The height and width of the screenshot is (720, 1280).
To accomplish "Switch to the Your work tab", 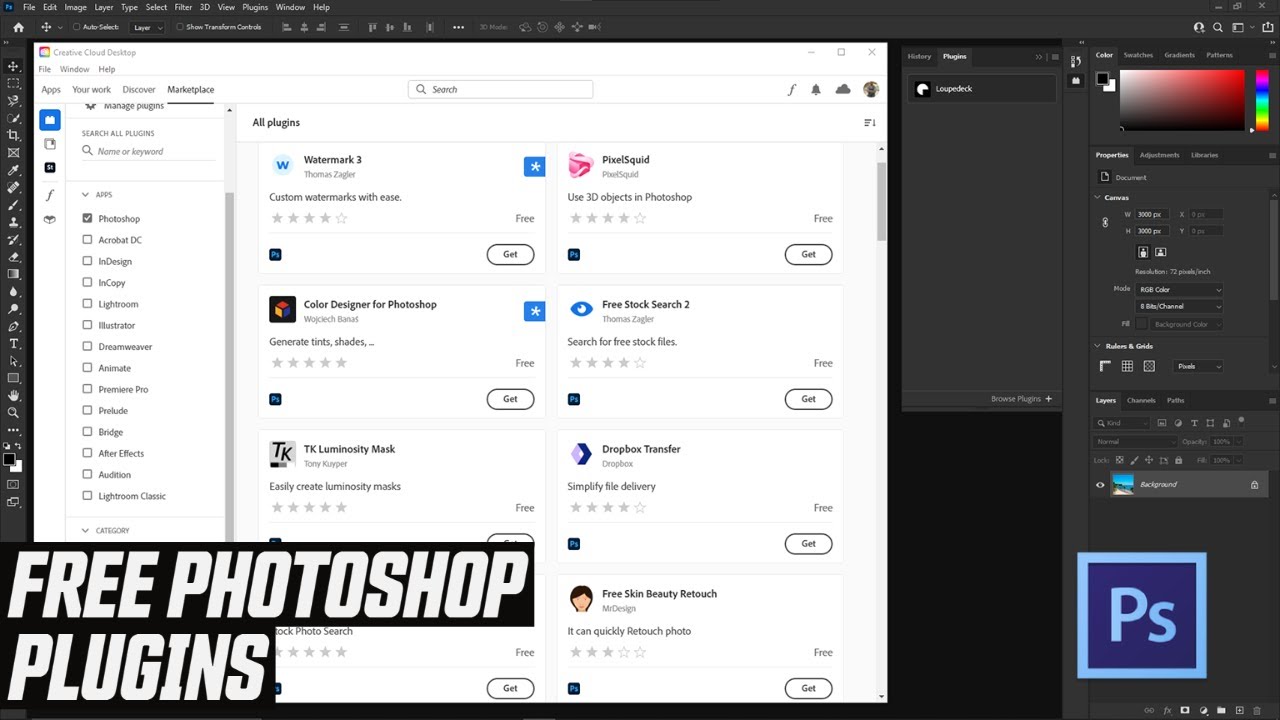I will coord(91,90).
